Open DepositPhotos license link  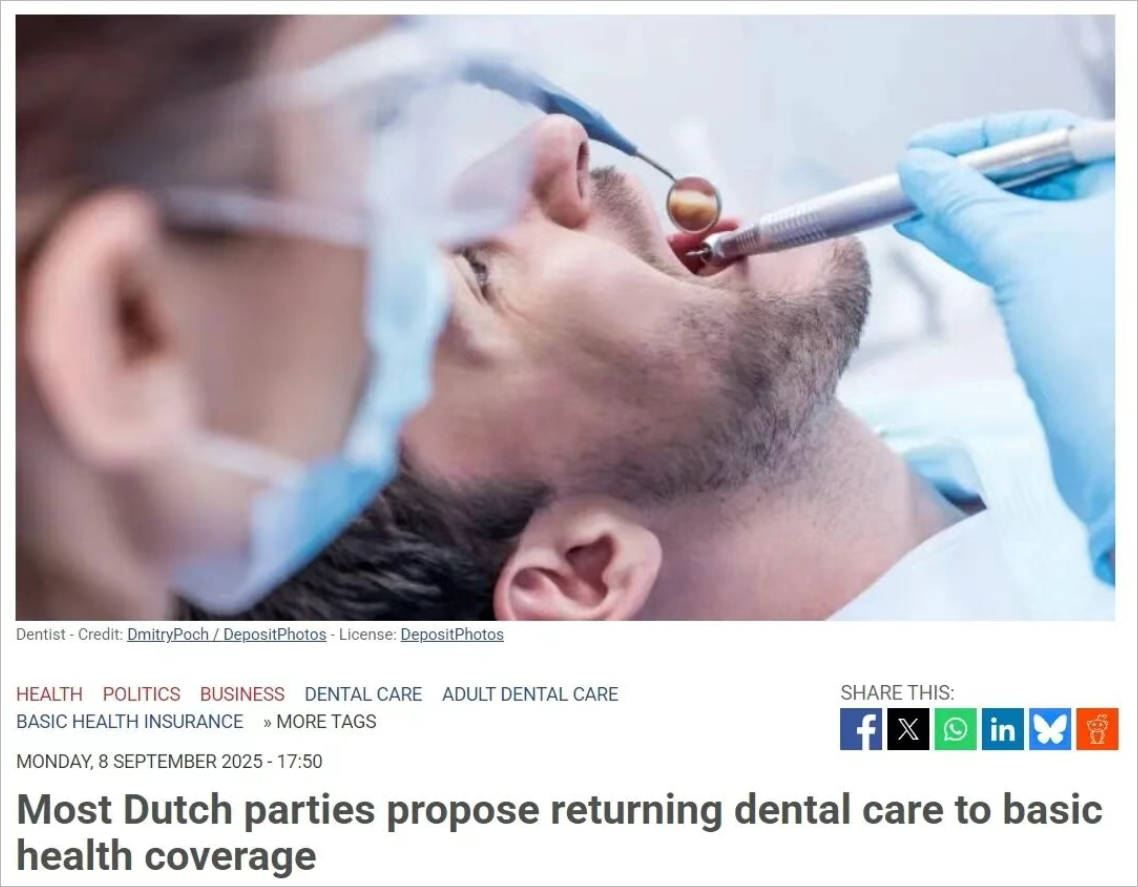(452, 634)
